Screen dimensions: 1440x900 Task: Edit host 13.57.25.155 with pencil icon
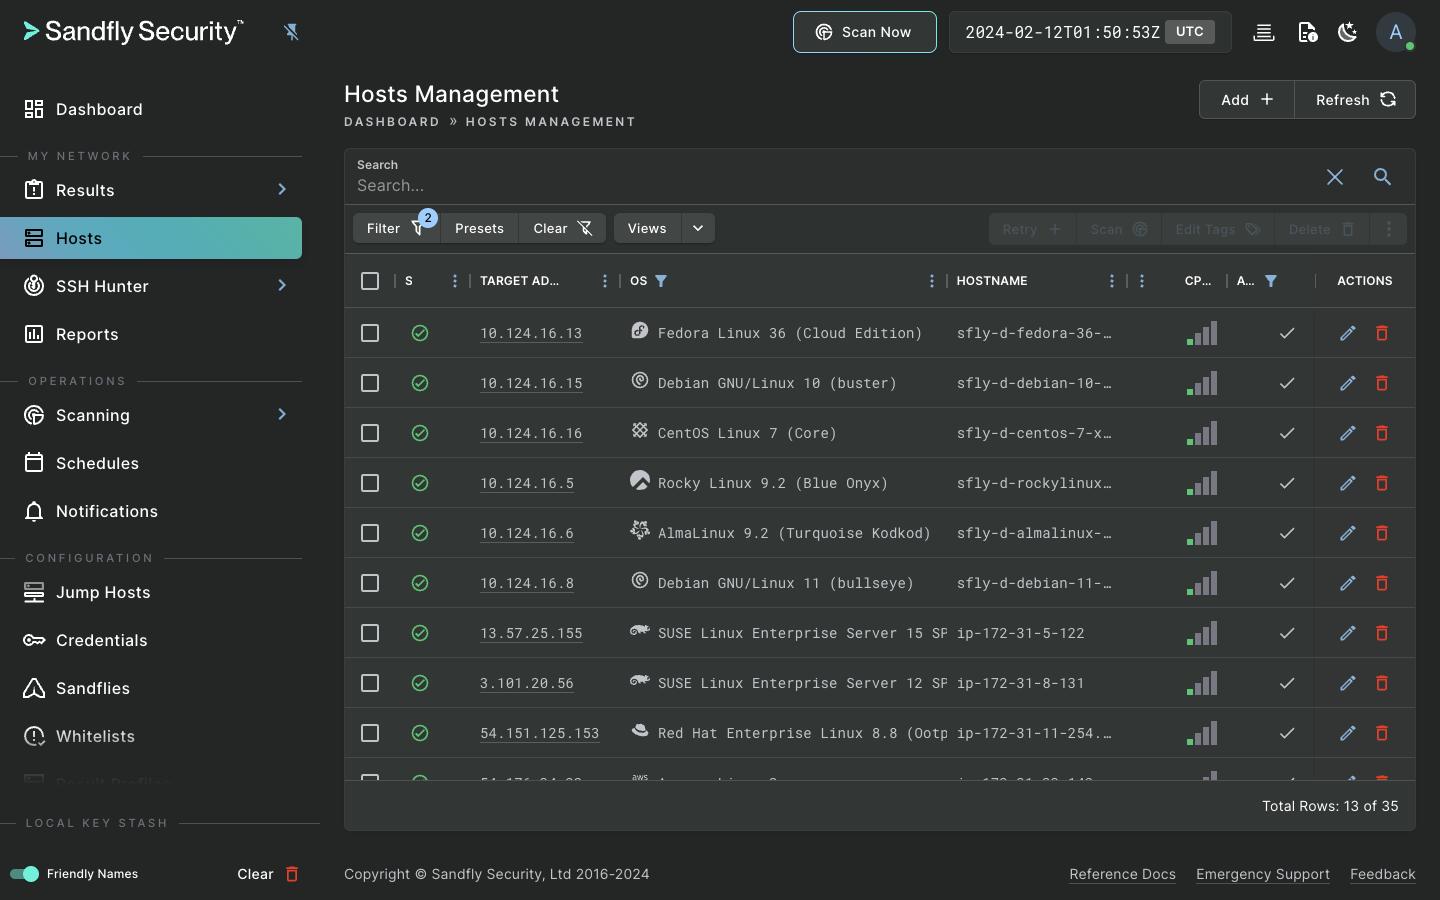click(1348, 633)
